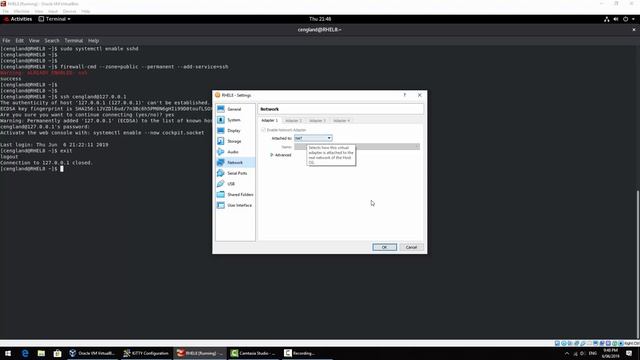Open File Explorer from taskbar

click(41, 353)
